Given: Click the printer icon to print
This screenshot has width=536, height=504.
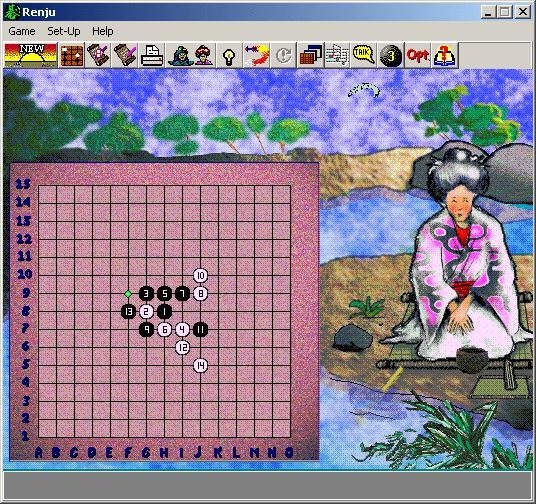Looking at the screenshot, I should coord(152,55).
